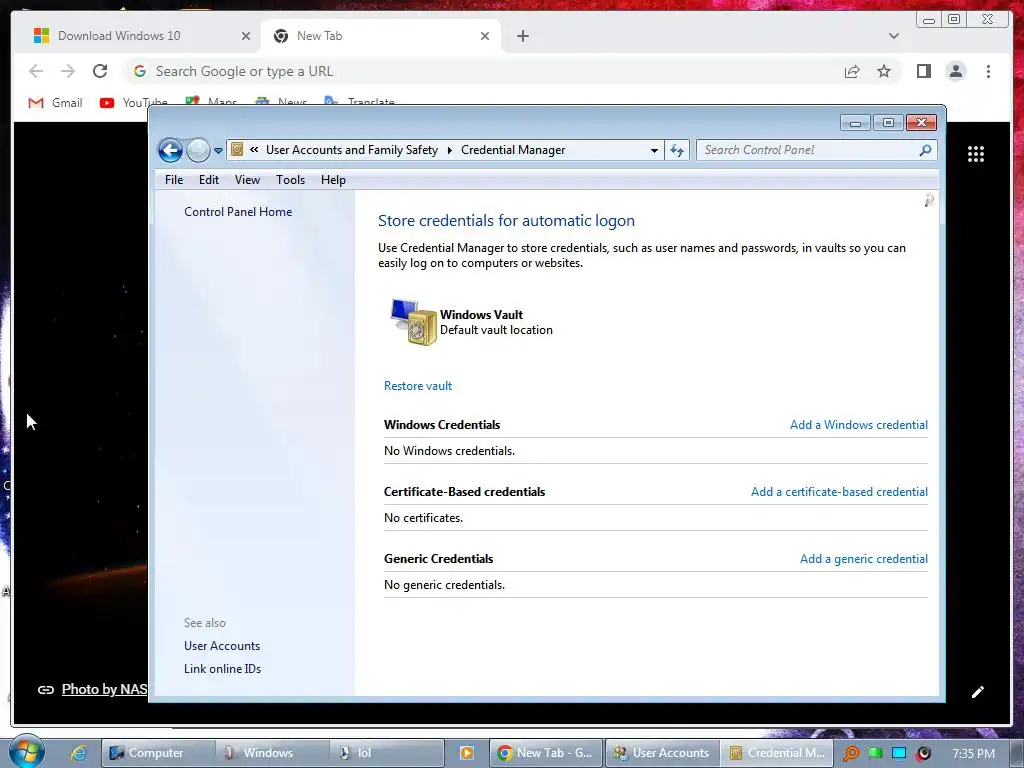The height and width of the screenshot is (768, 1024).
Task: Open a new Chrome tab with plus
Action: click(522, 36)
